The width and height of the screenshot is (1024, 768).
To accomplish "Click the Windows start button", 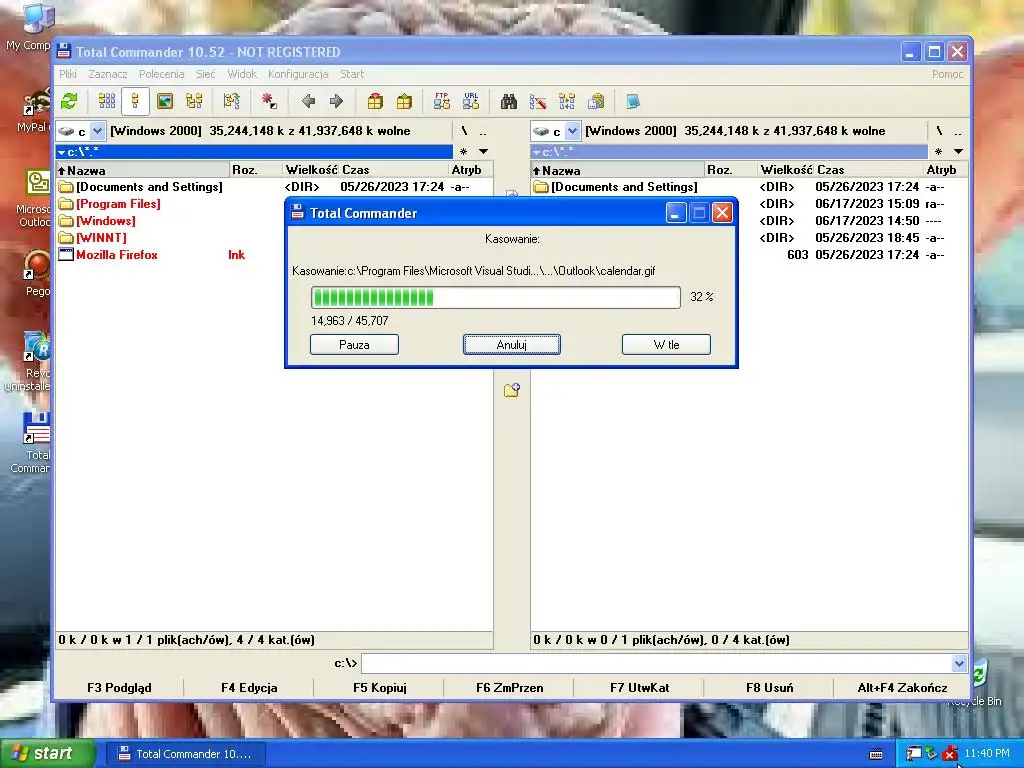I will click(47, 753).
